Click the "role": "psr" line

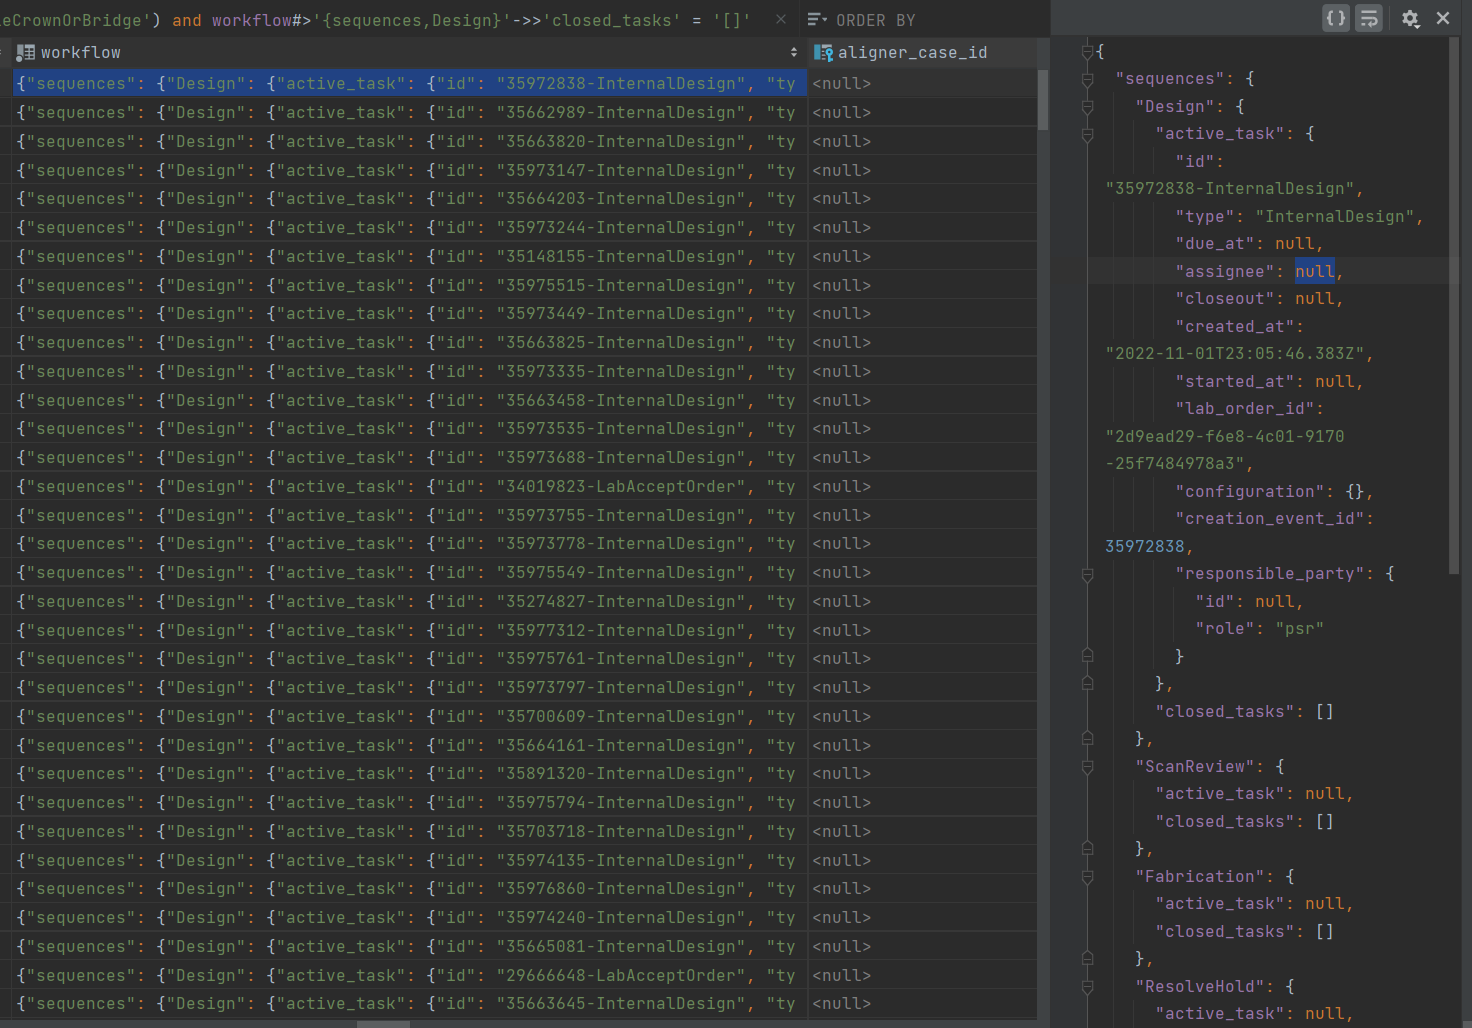[1260, 629]
